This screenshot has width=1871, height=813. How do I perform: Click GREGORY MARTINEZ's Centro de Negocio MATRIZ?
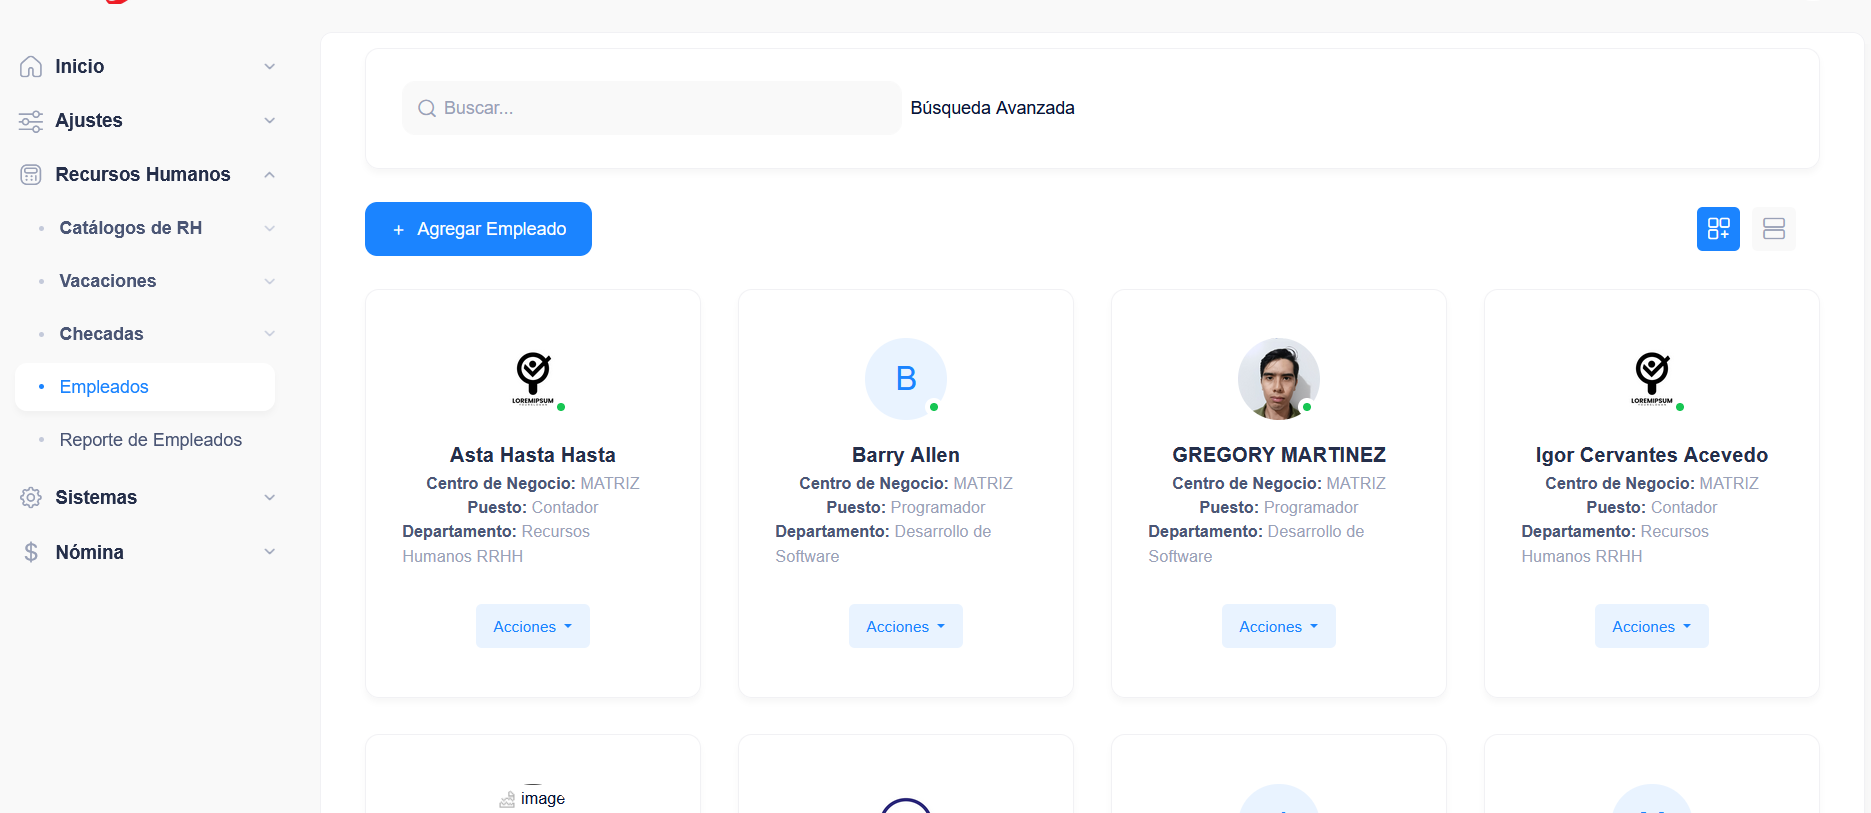[1279, 484]
